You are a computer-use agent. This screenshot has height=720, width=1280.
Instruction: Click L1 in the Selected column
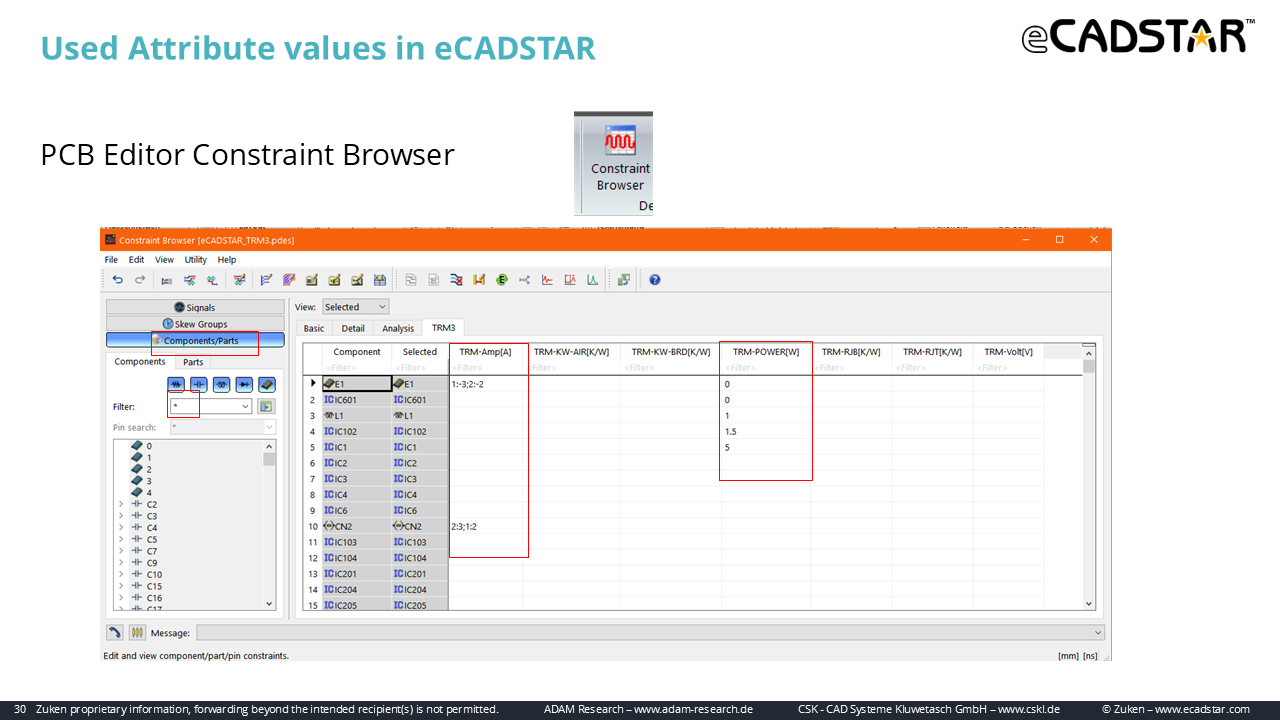(420, 416)
